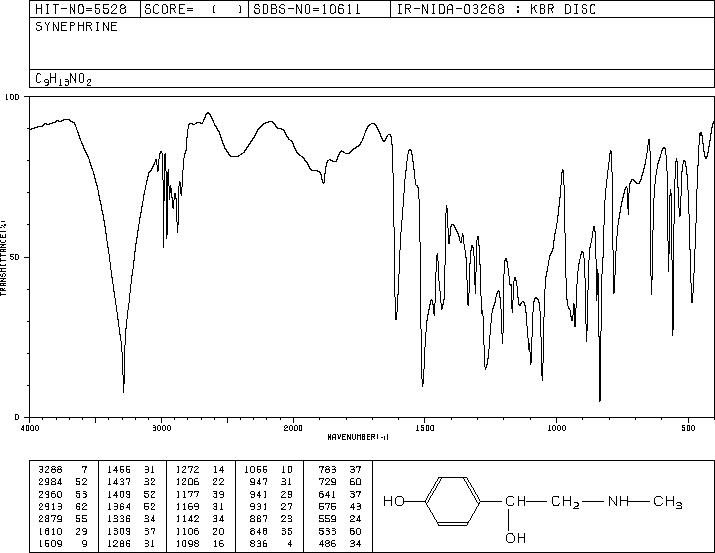Click the CH3 group in the structure
The image size is (715, 553).
point(668,502)
